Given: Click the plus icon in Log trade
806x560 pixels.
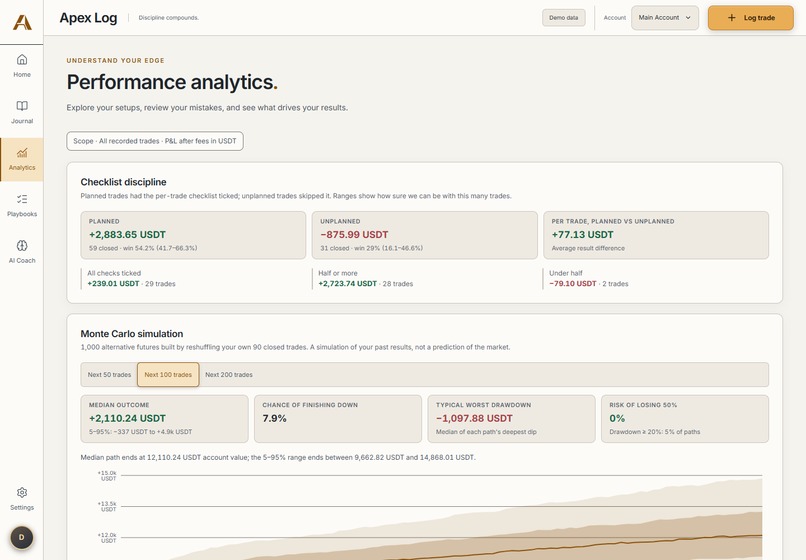Looking at the screenshot, I should point(731,17).
